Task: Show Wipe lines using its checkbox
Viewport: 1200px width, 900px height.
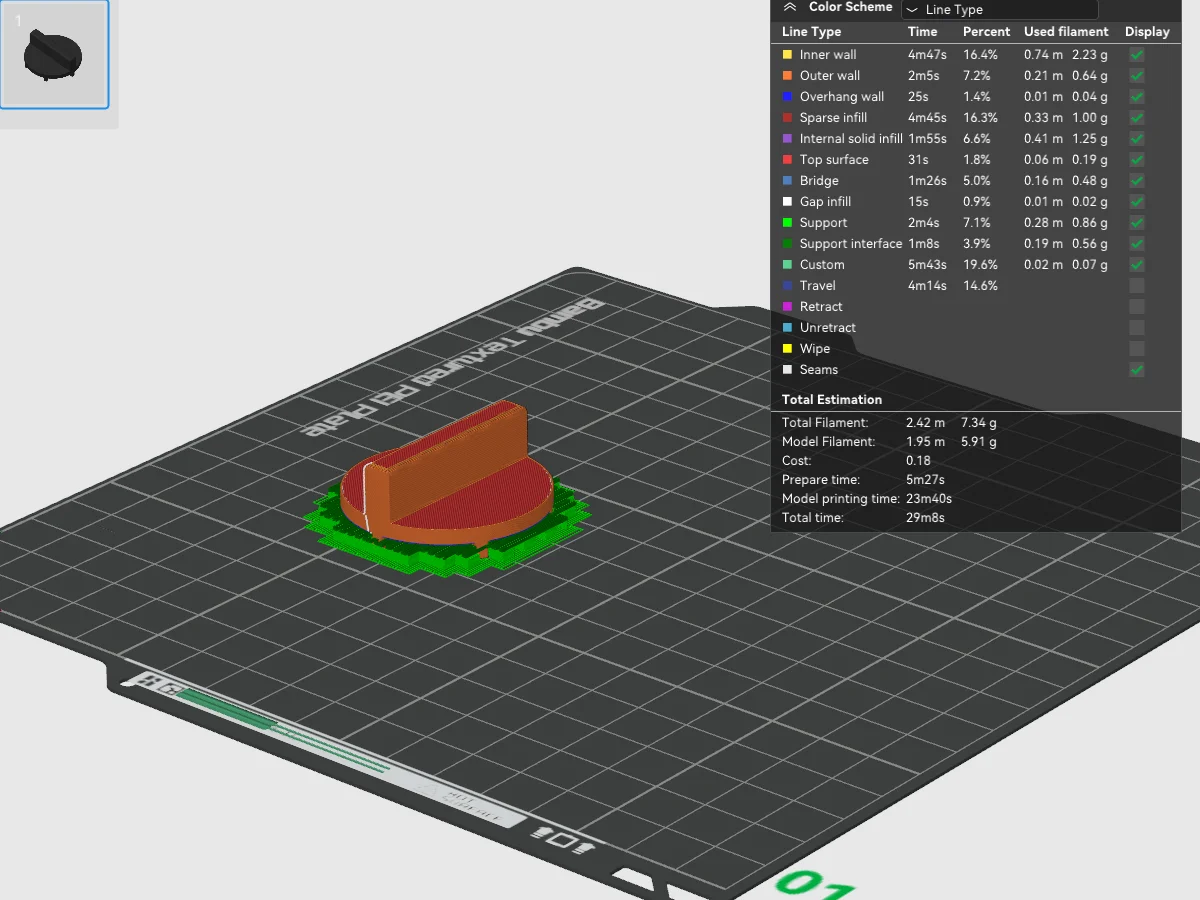Action: [1137, 349]
